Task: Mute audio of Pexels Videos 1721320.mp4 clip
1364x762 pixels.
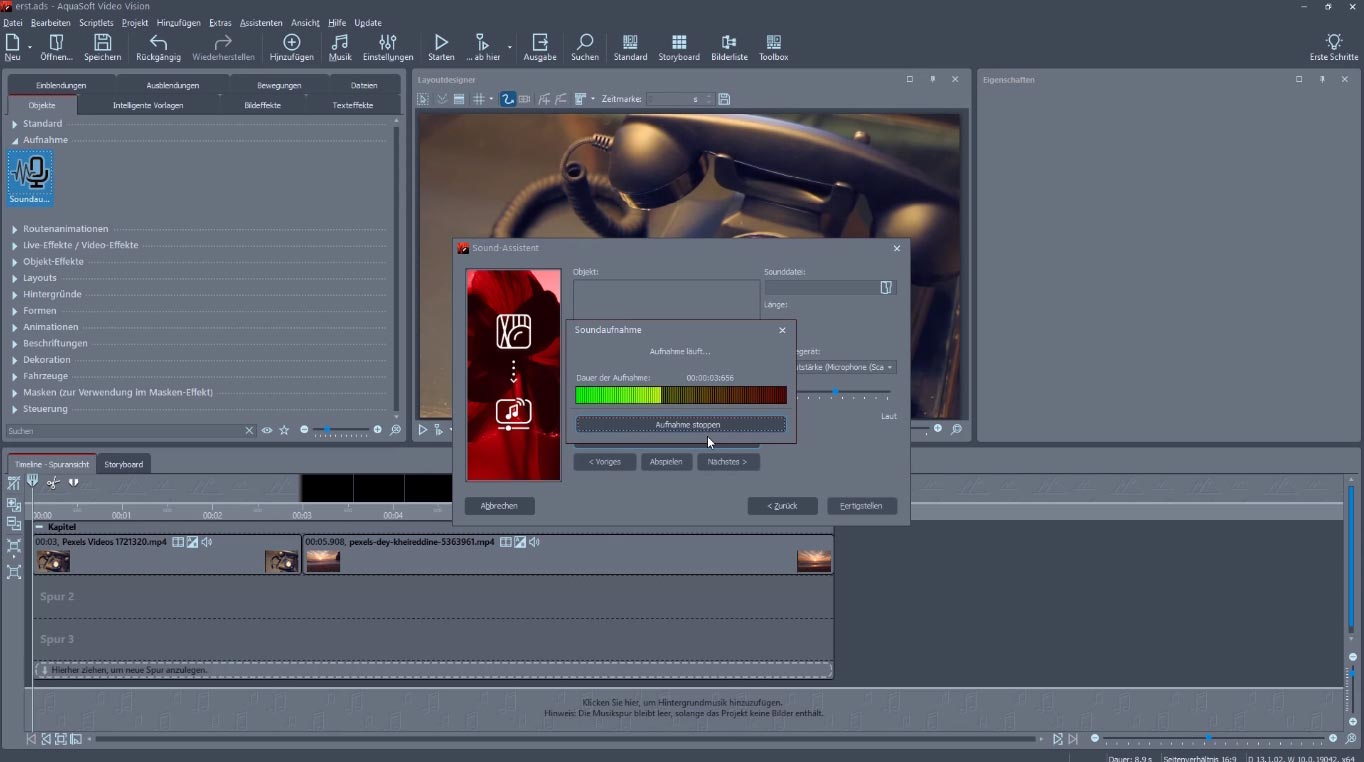Action: [x=207, y=542]
